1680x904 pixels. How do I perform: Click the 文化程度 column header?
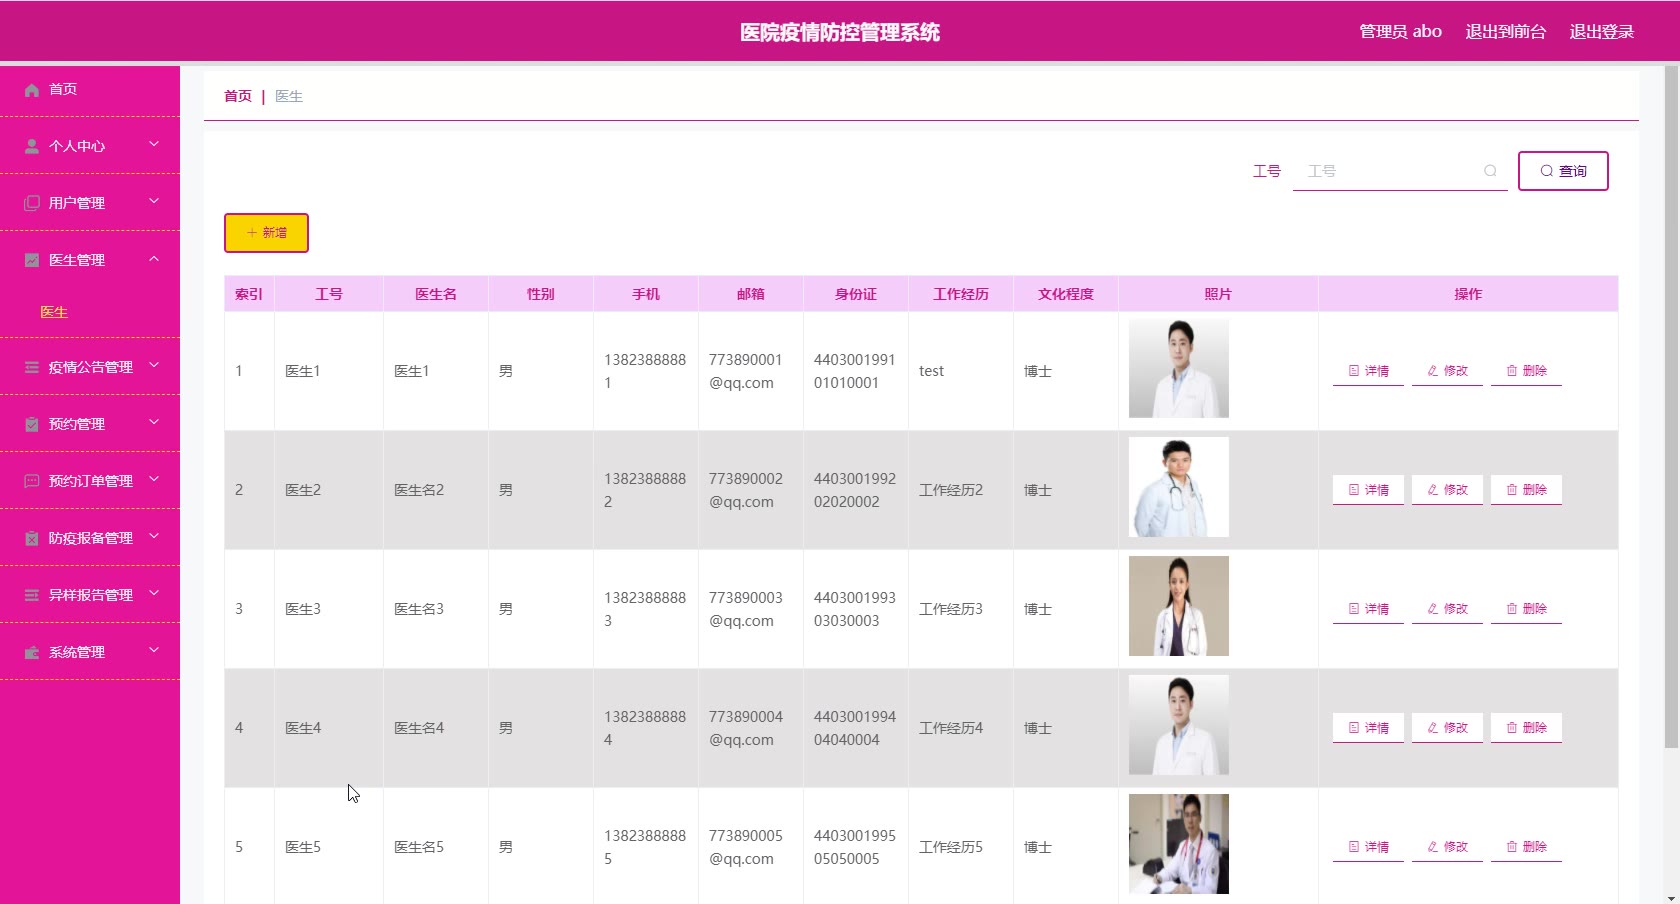coord(1066,294)
